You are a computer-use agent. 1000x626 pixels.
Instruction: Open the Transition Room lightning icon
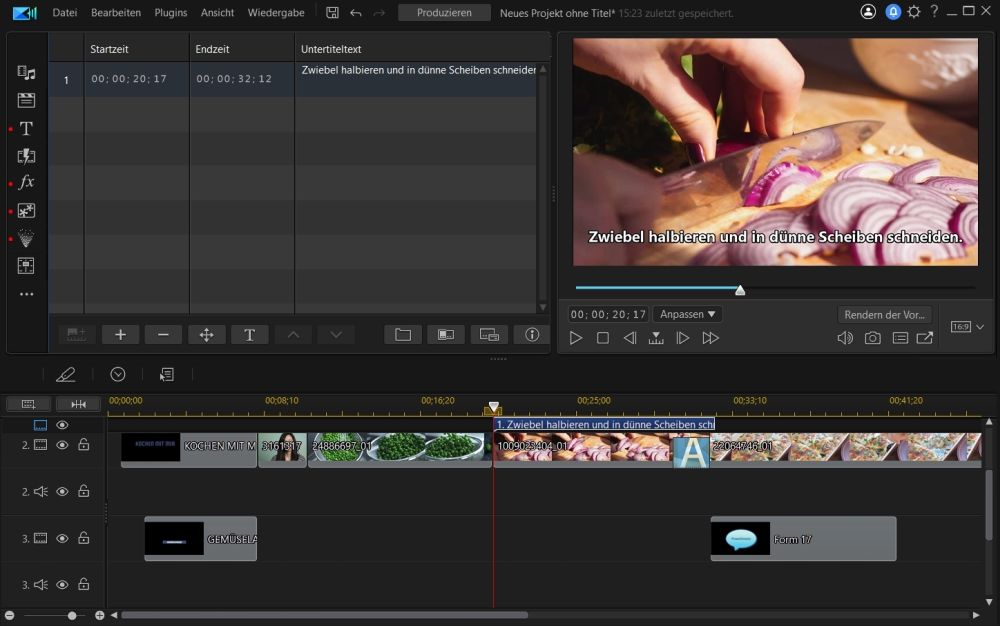tap(26, 156)
